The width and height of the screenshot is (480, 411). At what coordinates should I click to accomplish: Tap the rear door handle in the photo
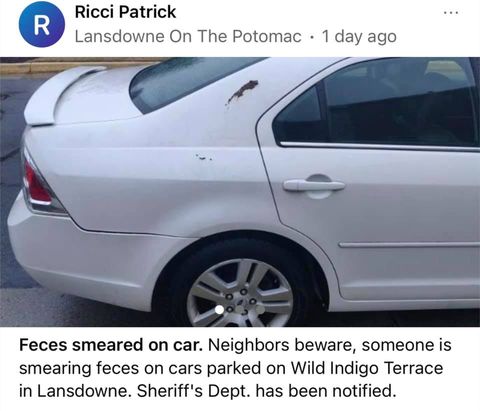[314, 185]
